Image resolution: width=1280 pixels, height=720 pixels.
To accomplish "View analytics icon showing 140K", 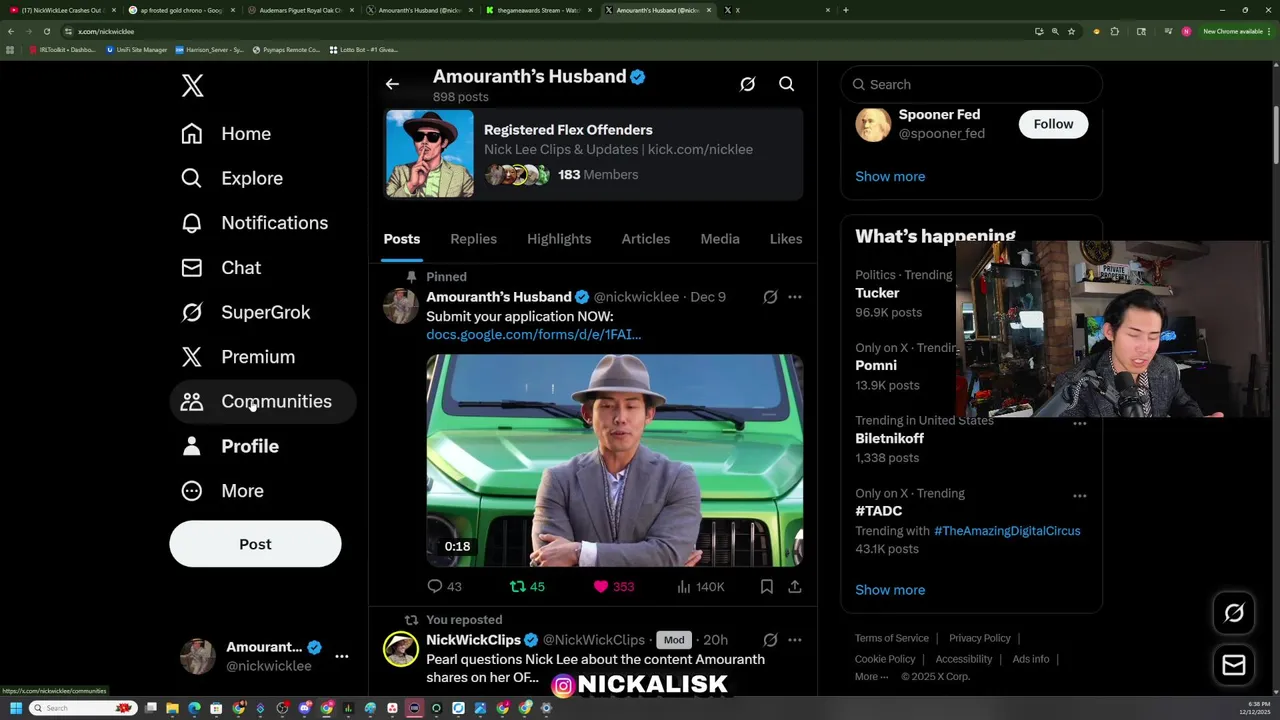I will point(684,587).
